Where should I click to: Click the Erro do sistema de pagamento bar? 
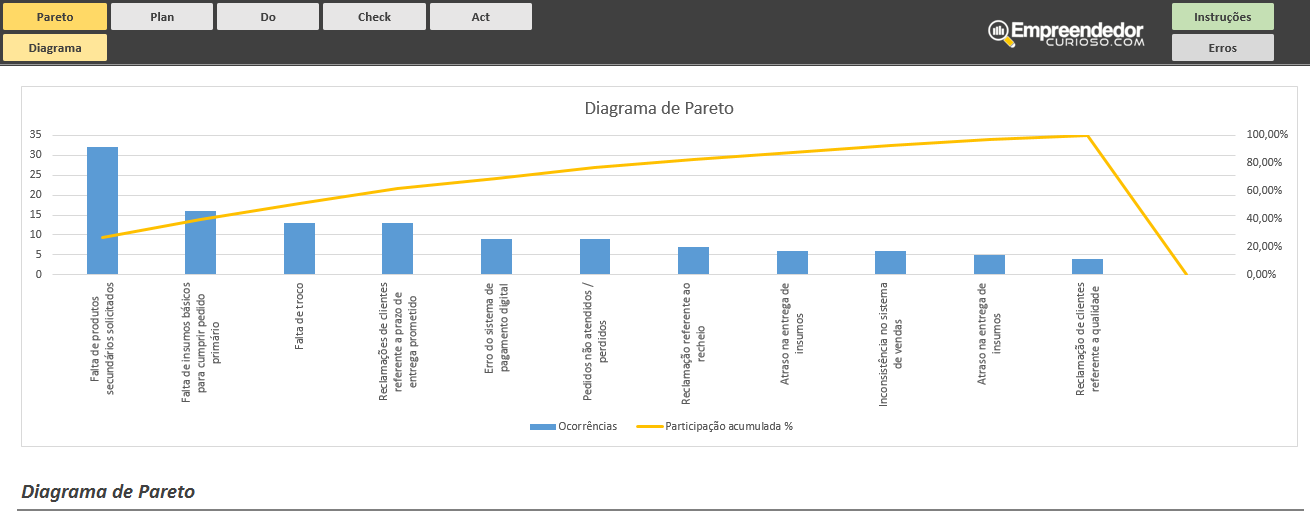point(496,257)
